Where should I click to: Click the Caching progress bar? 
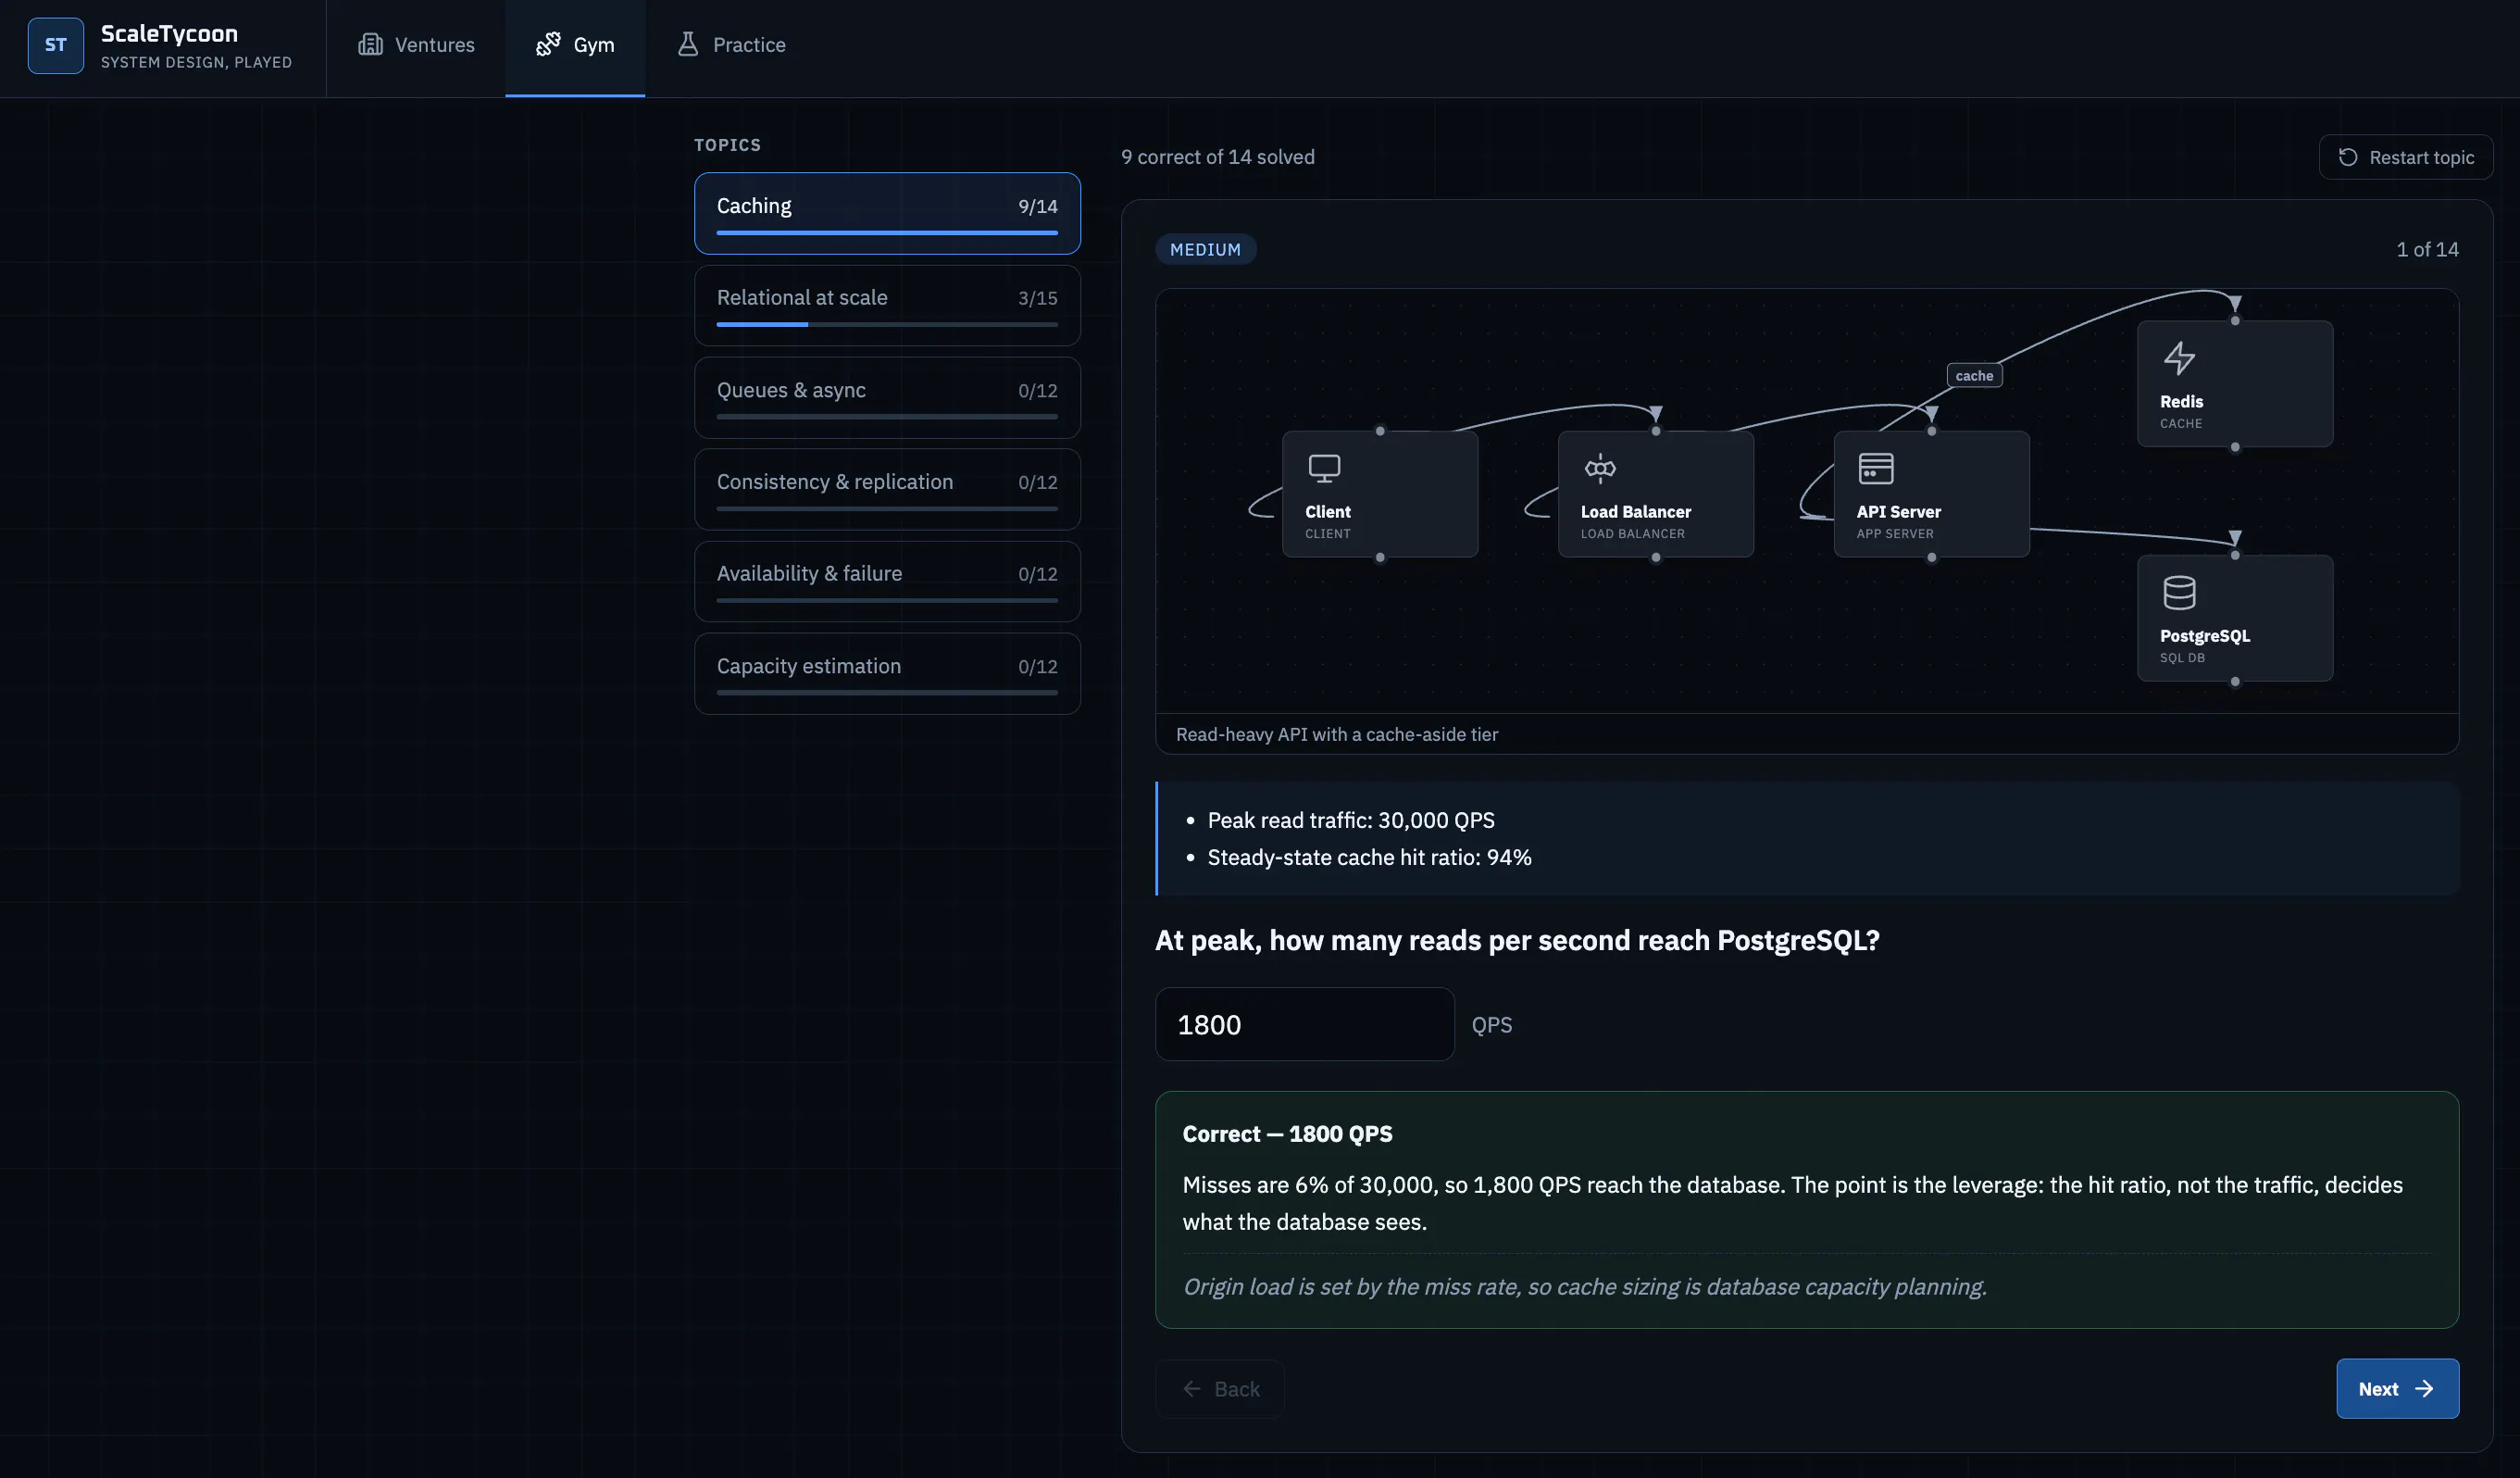[887, 233]
